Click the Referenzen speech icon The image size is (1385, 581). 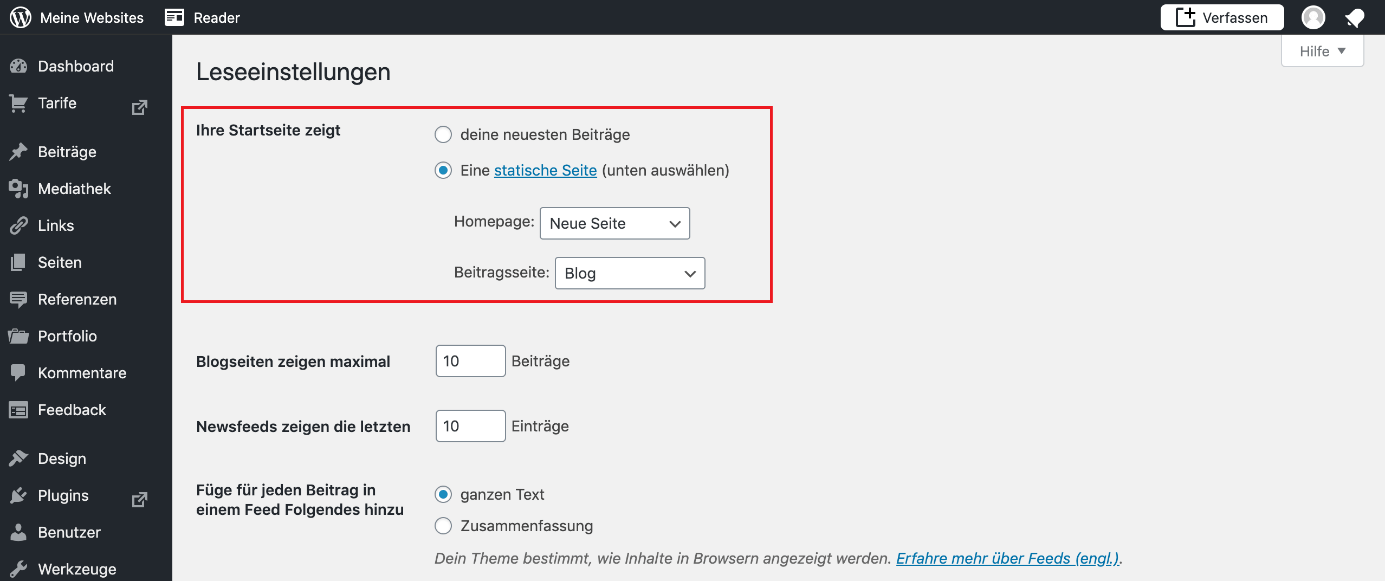pyautogui.click(x=18, y=300)
